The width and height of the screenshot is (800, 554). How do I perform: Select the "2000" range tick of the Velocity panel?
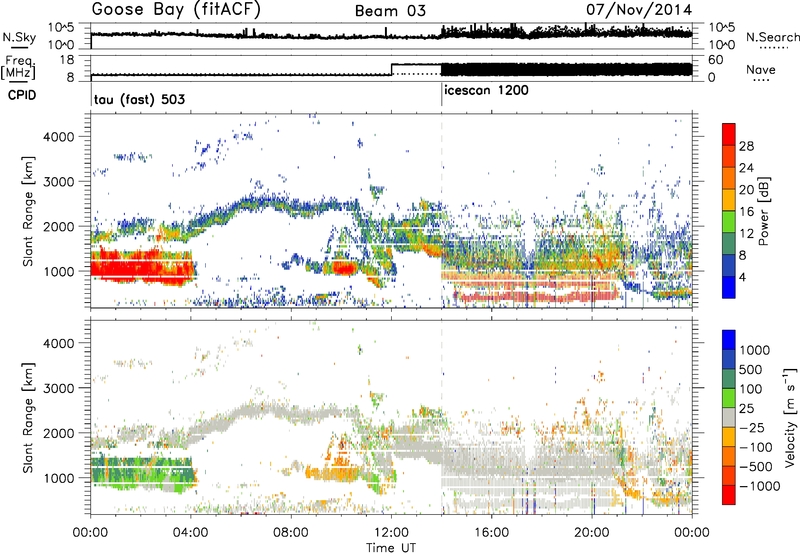[x=58, y=433]
